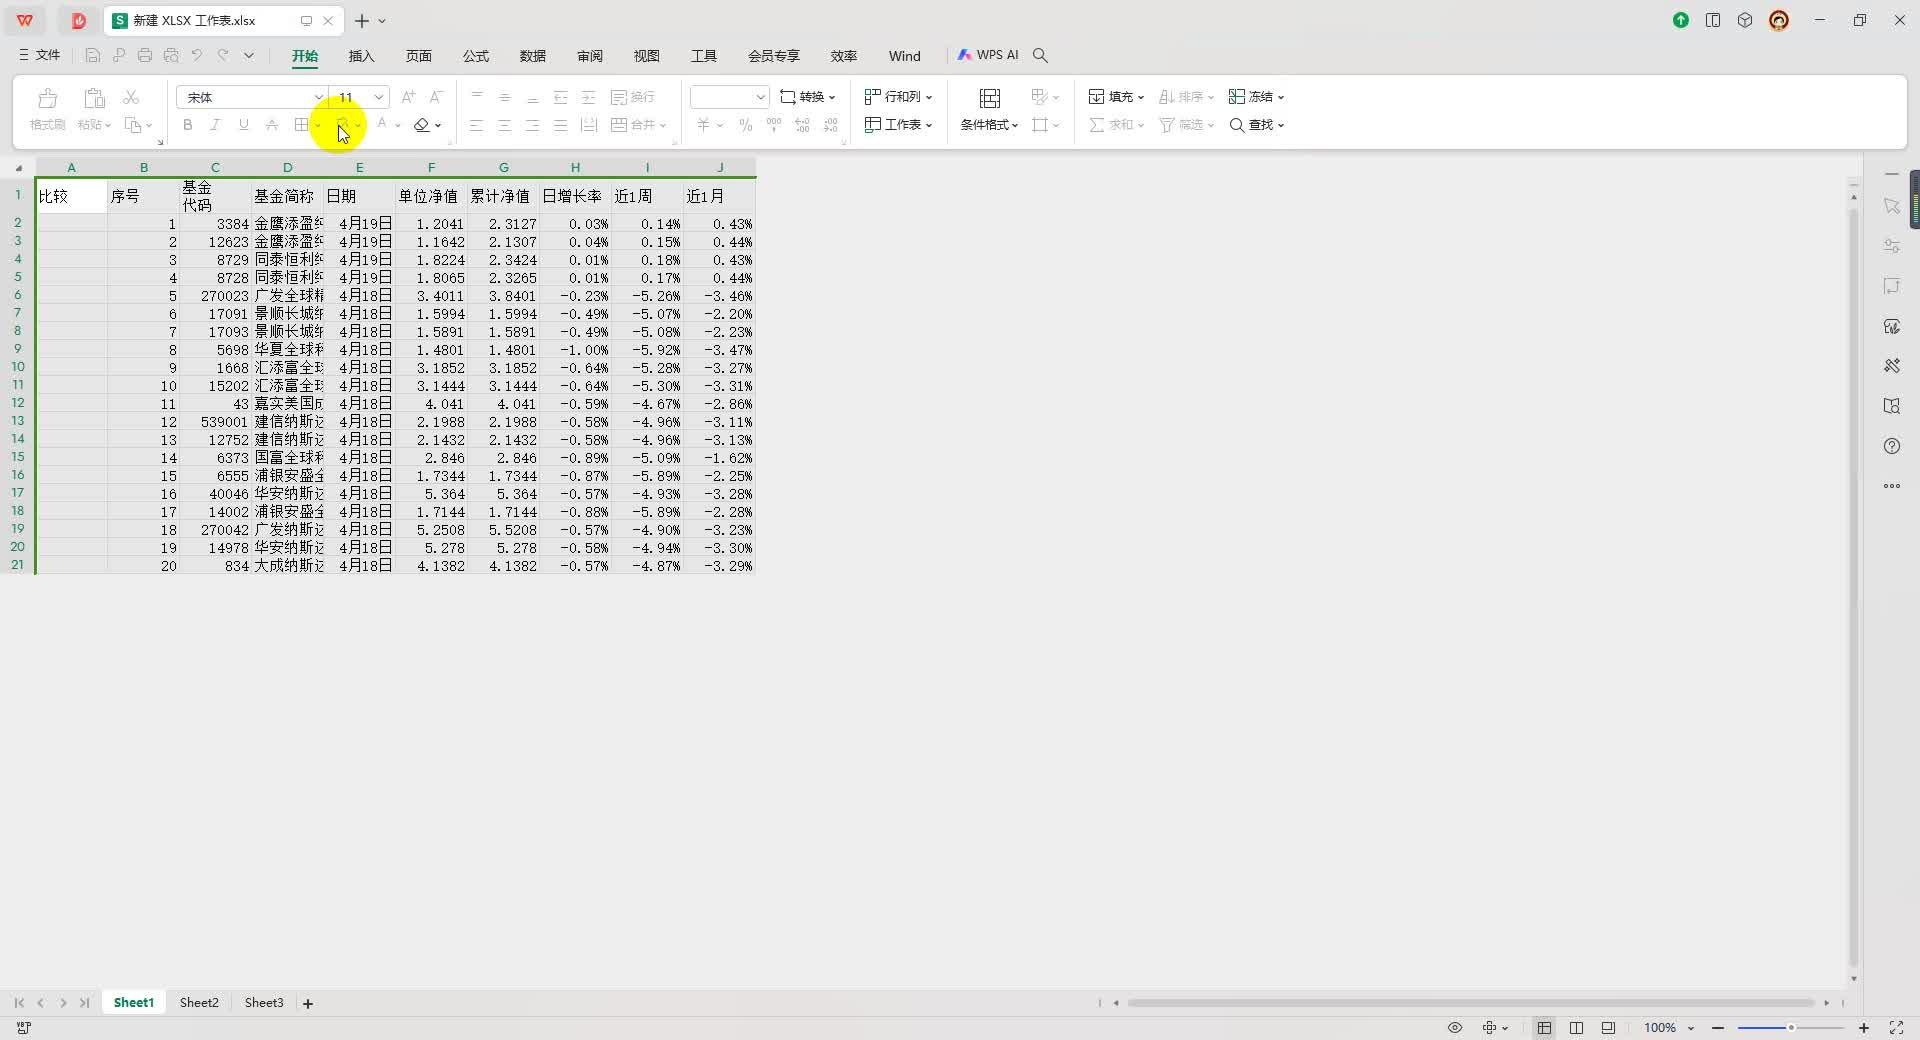Click cell A1 containing 比较
The image size is (1920, 1040).
pyautogui.click(x=71, y=196)
